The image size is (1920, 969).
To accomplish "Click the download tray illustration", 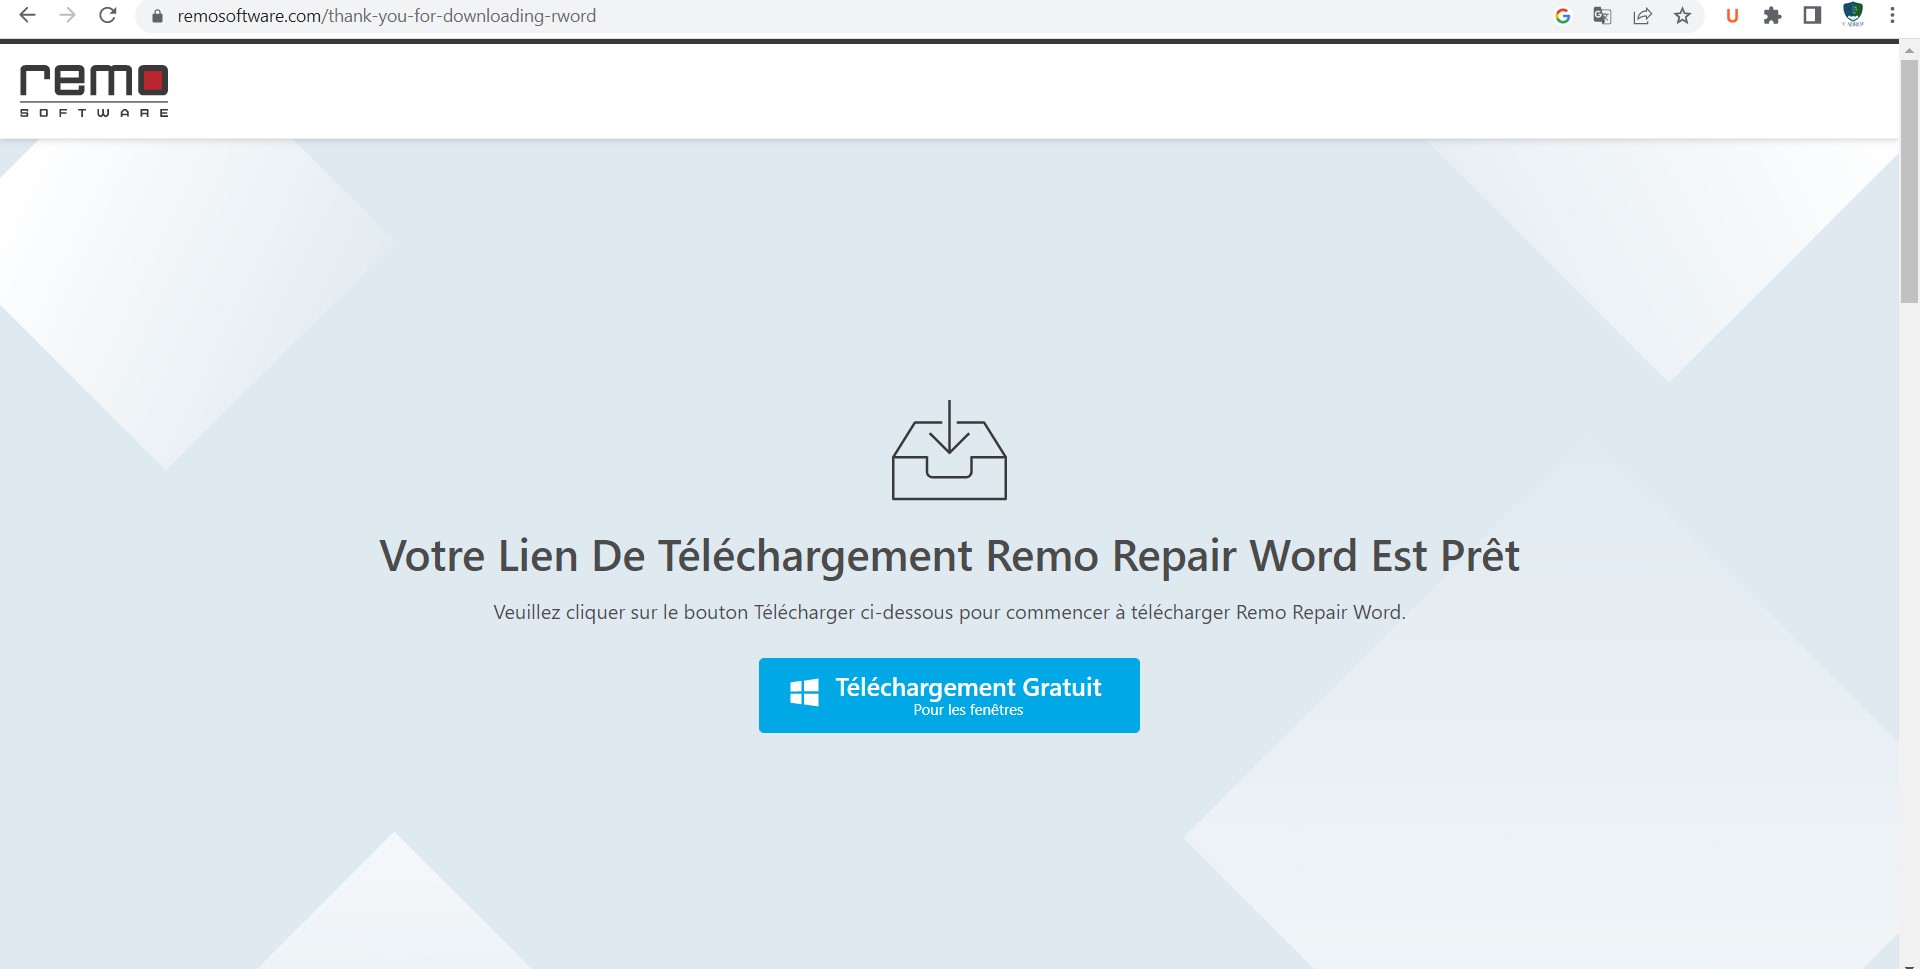I will click(949, 451).
